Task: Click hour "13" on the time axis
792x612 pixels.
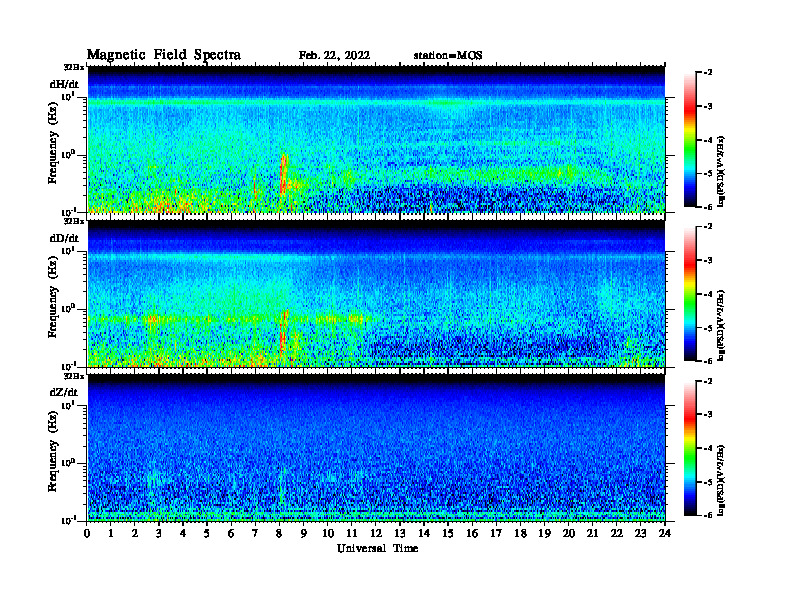Action: 400,534
